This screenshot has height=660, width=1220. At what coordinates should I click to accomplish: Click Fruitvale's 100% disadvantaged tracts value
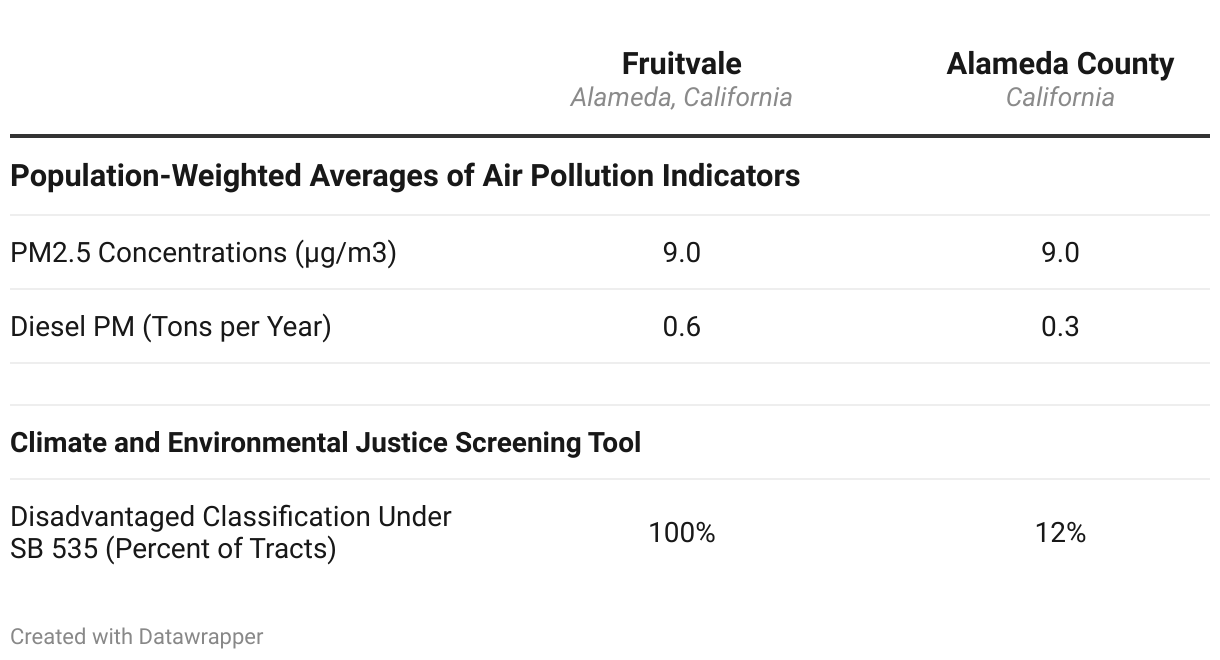[681, 533]
